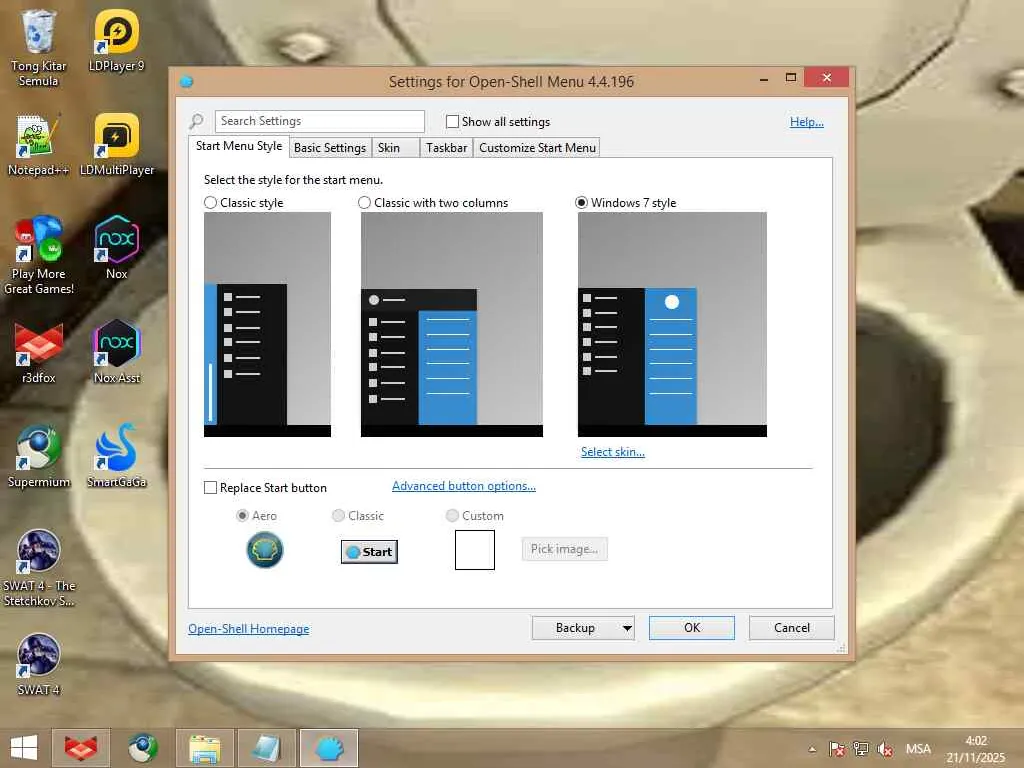Select the Notepad++ desktop shortcut
This screenshot has width=1024, height=768.
click(x=38, y=144)
